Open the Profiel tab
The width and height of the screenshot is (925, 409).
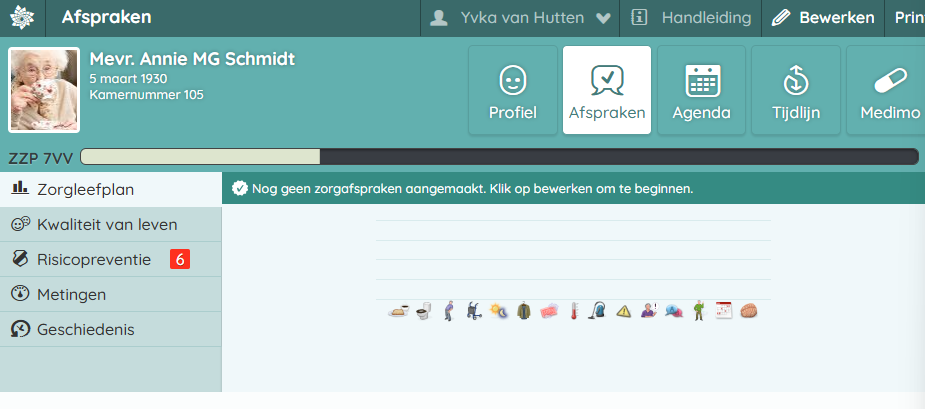[x=513, y=90]
